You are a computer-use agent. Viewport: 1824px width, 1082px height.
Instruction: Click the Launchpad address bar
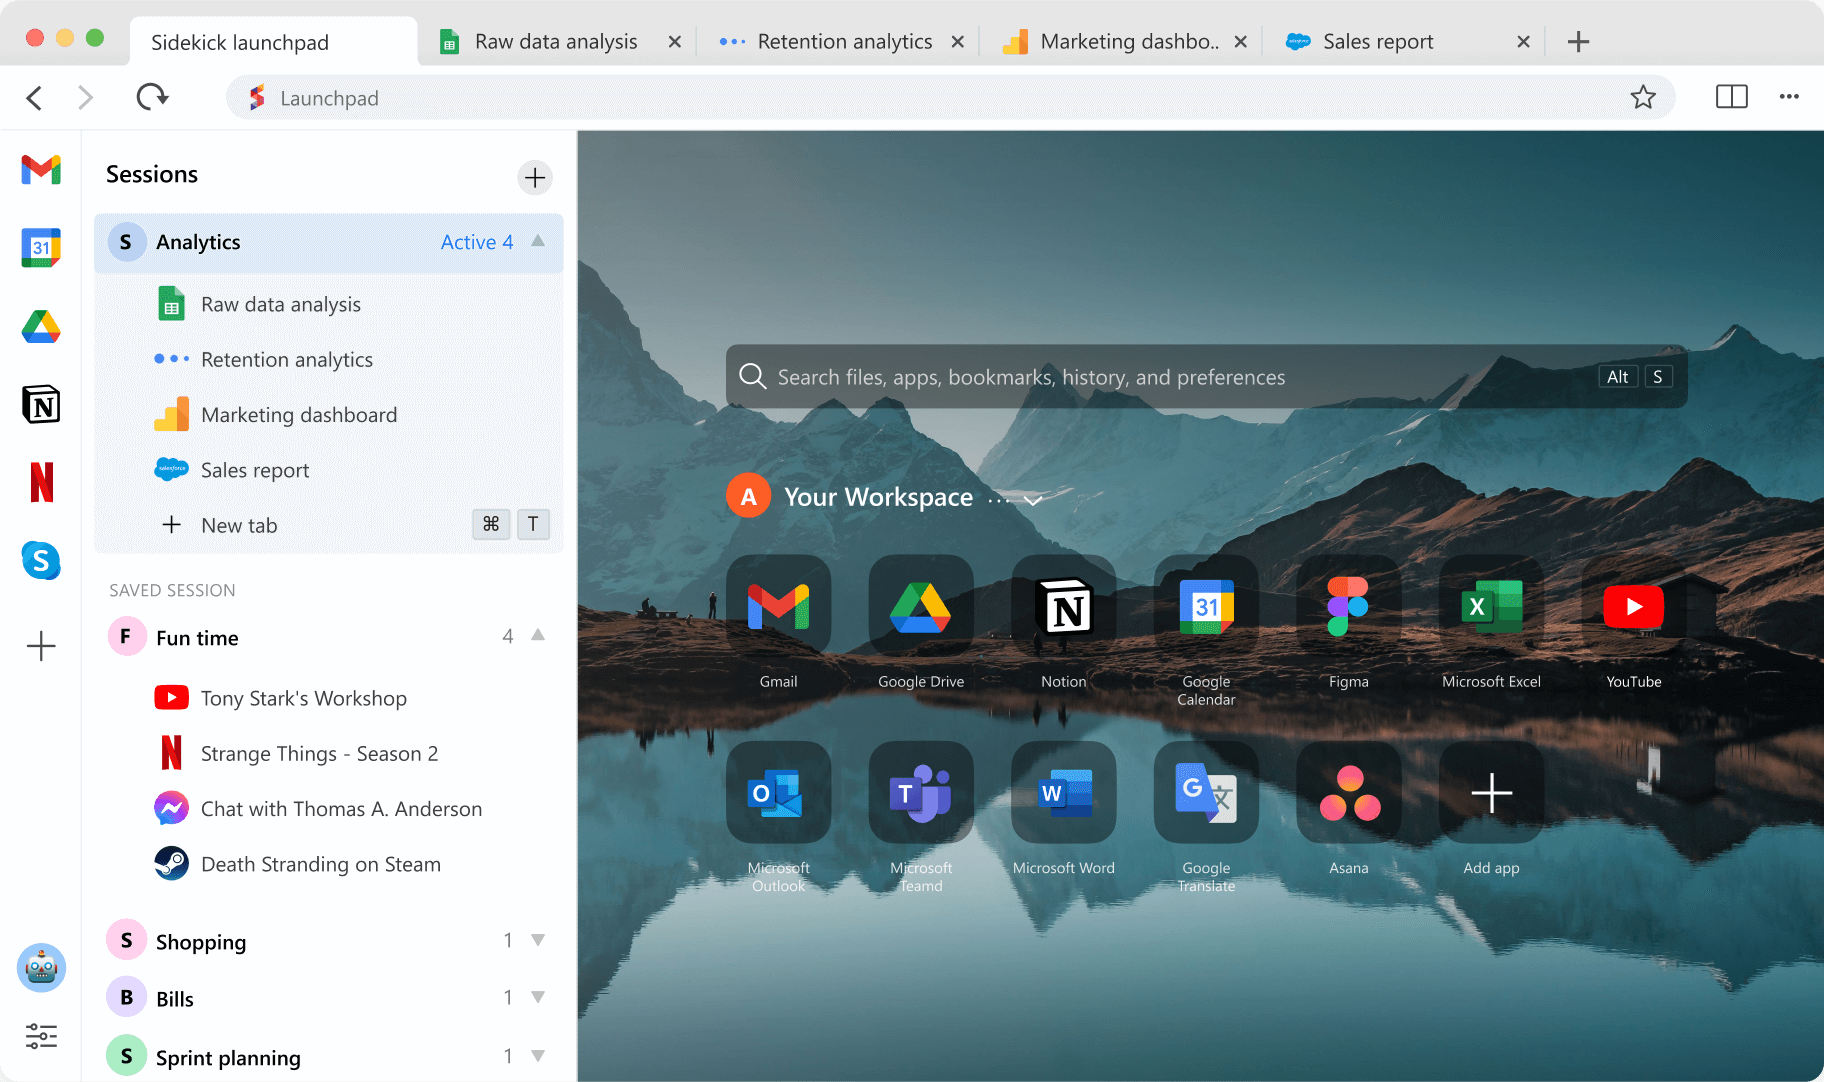(x=950, y=97)
